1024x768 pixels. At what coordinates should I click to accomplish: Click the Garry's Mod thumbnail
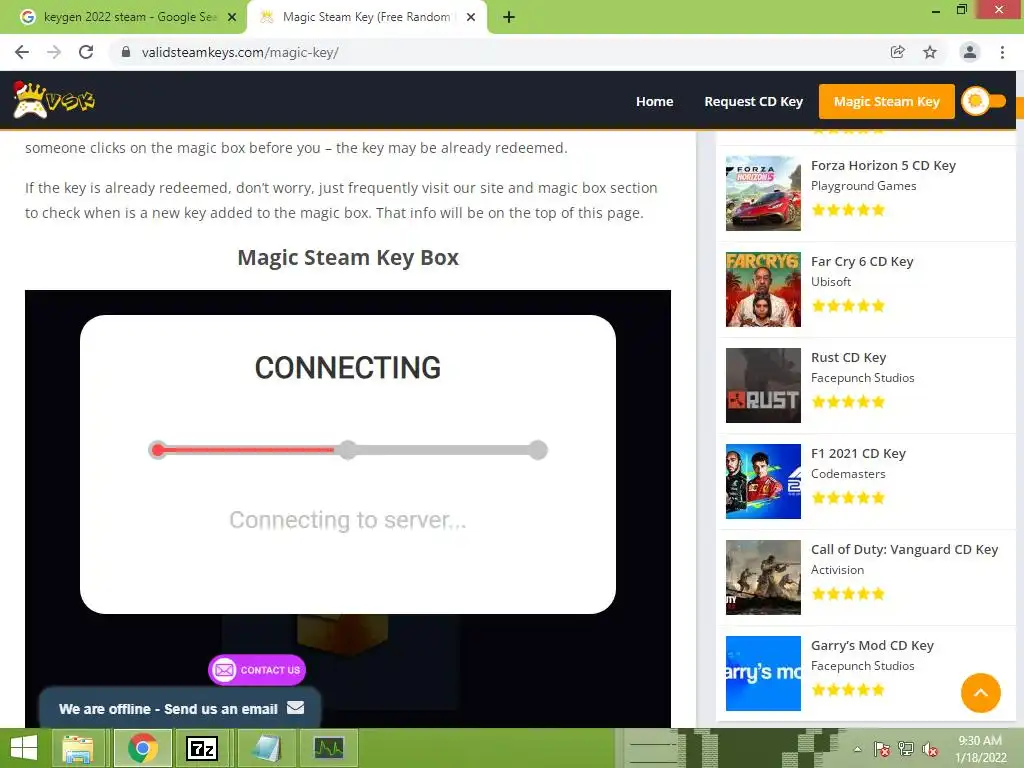pos(763,673)
